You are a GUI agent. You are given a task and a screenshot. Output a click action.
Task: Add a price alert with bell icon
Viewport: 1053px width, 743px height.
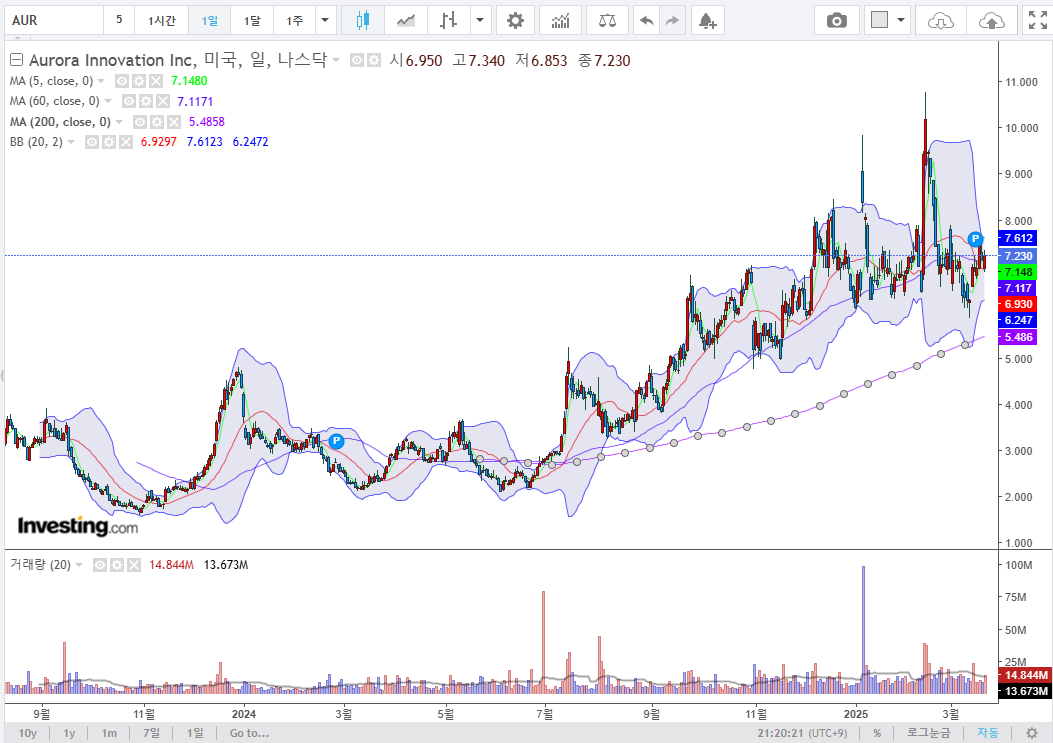tap(707, 21)
